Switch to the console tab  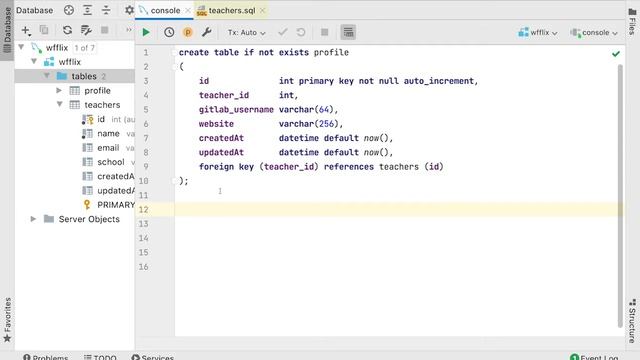(x=165, y=10)
